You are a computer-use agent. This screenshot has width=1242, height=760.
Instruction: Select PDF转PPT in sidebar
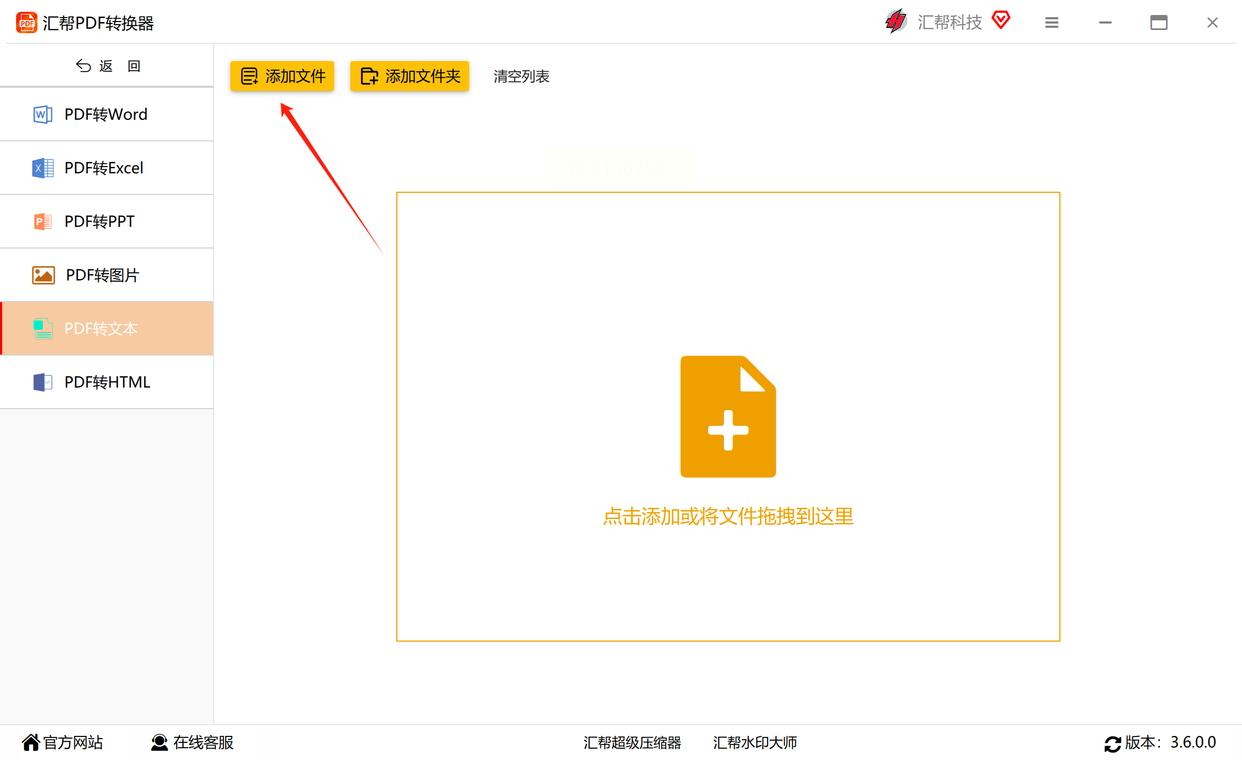(106, 221)
